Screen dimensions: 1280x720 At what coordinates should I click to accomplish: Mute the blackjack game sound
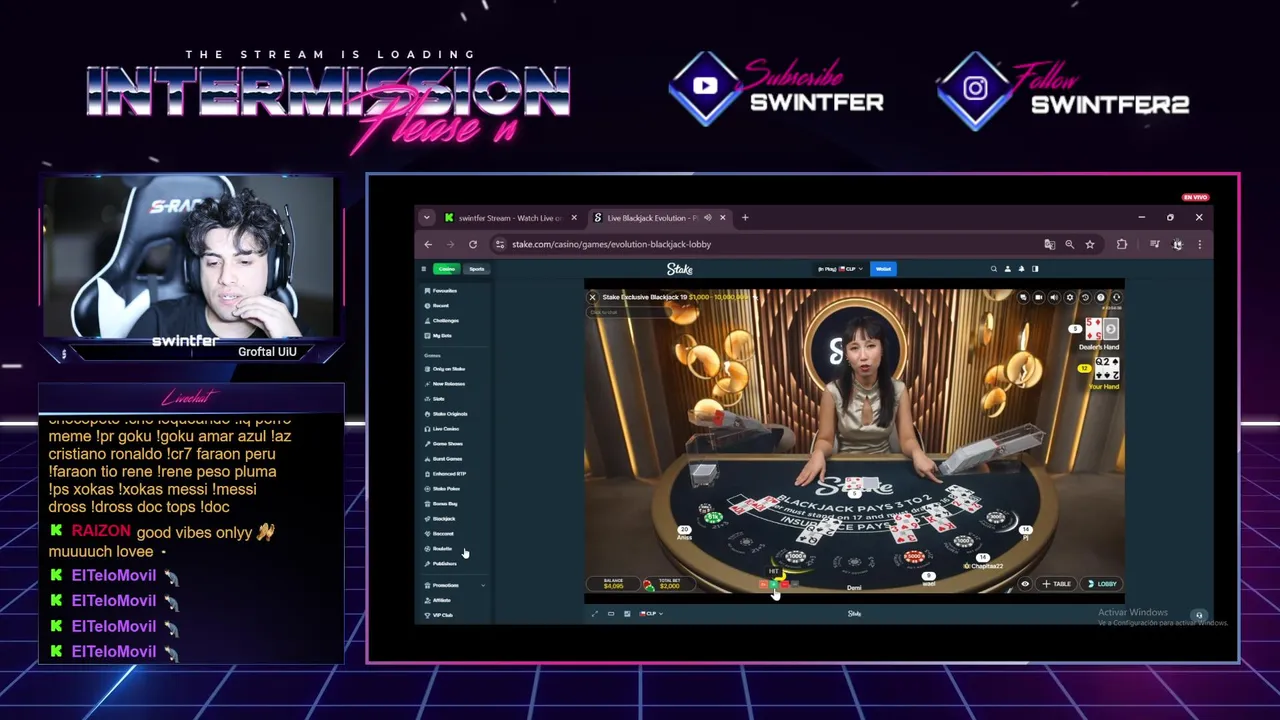point(1054,297)
